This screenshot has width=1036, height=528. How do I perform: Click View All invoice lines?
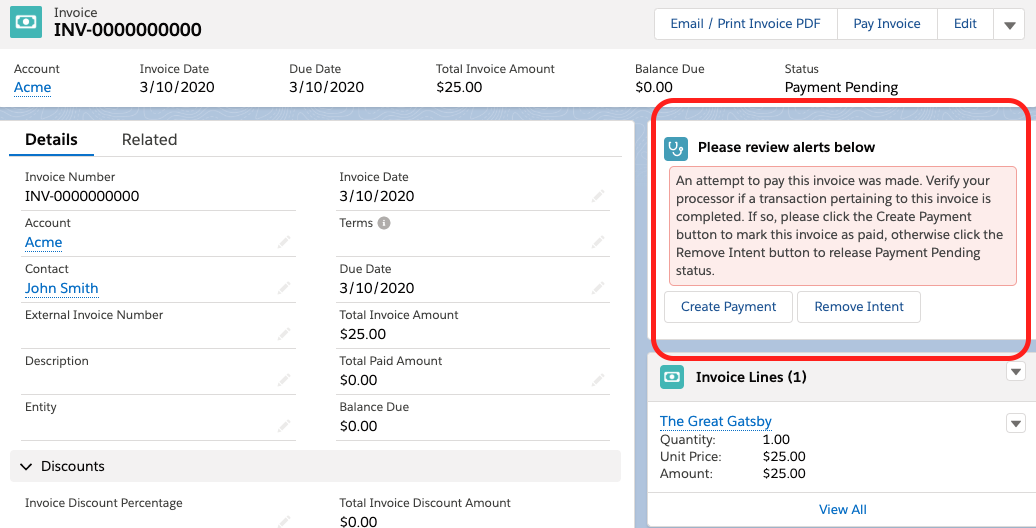pos(842,509)
